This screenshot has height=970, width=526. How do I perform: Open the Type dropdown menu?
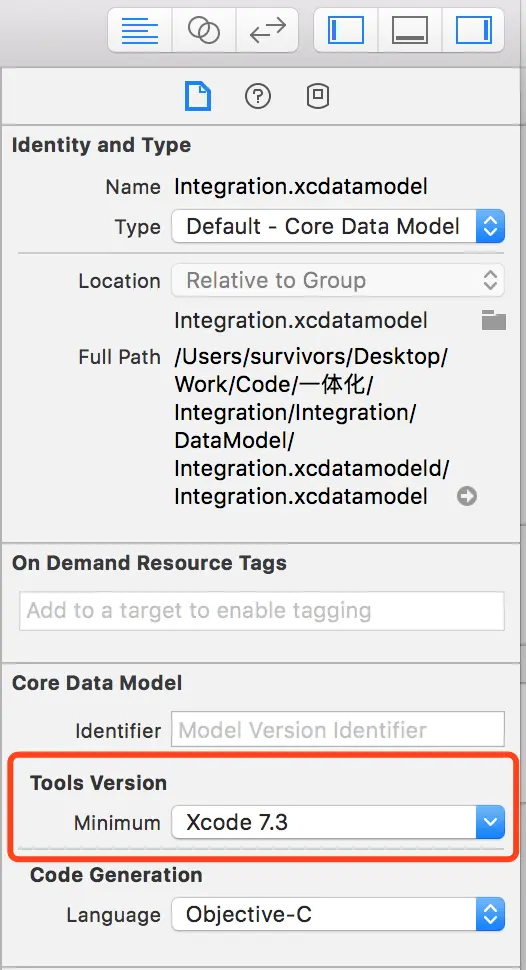pyautogui.click(x=338, y=226)
